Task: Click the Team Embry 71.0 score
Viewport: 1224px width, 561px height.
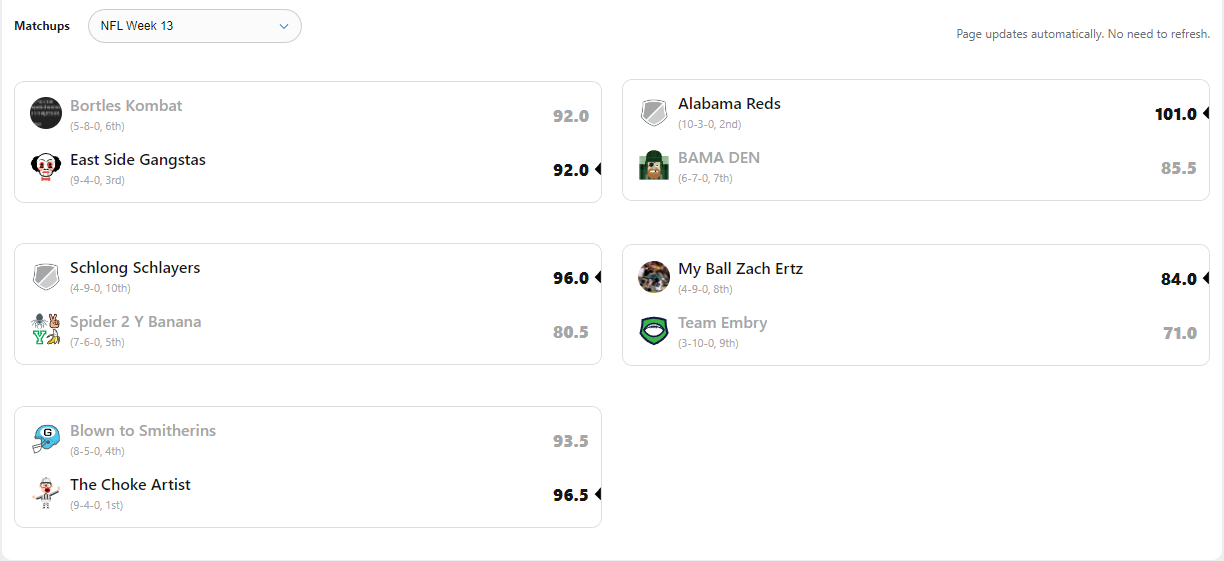Action: click(1179, 333)
